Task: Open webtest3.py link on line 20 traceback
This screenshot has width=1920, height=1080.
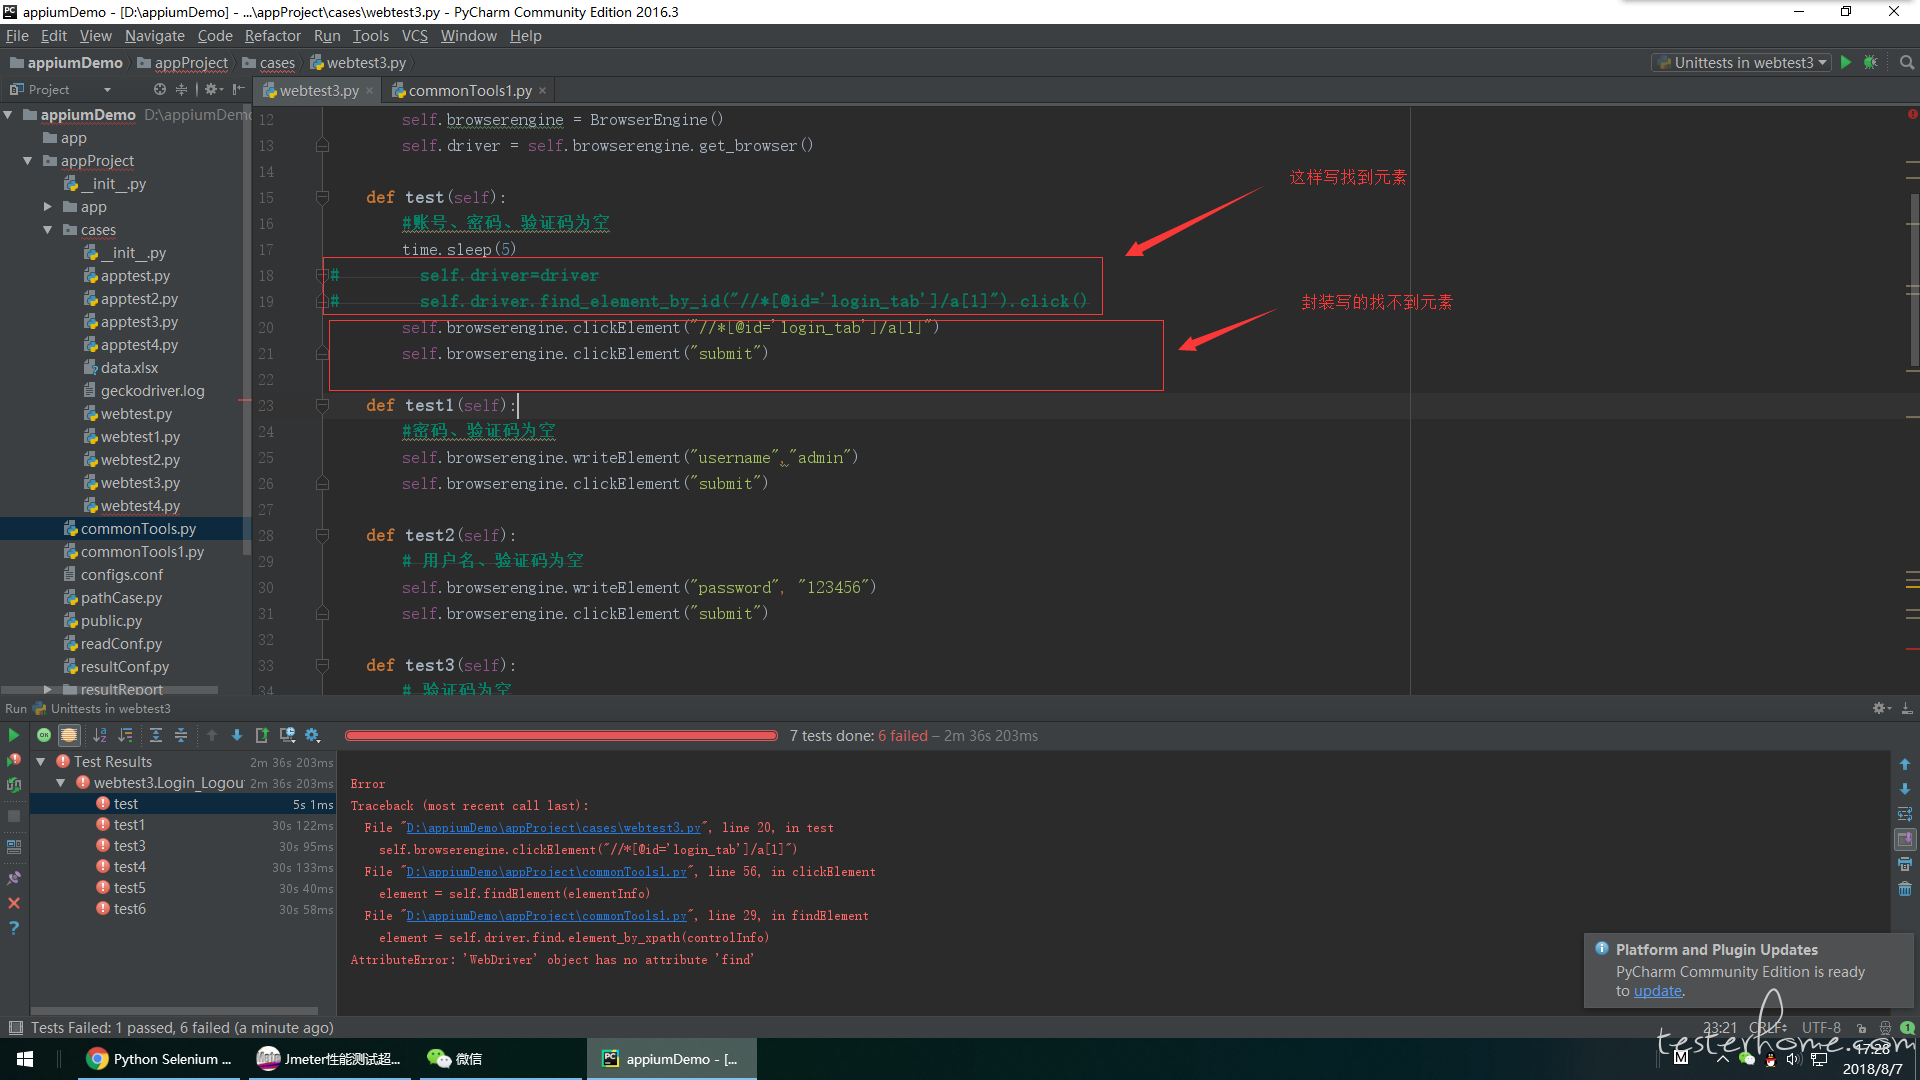Action: point(553,828)
